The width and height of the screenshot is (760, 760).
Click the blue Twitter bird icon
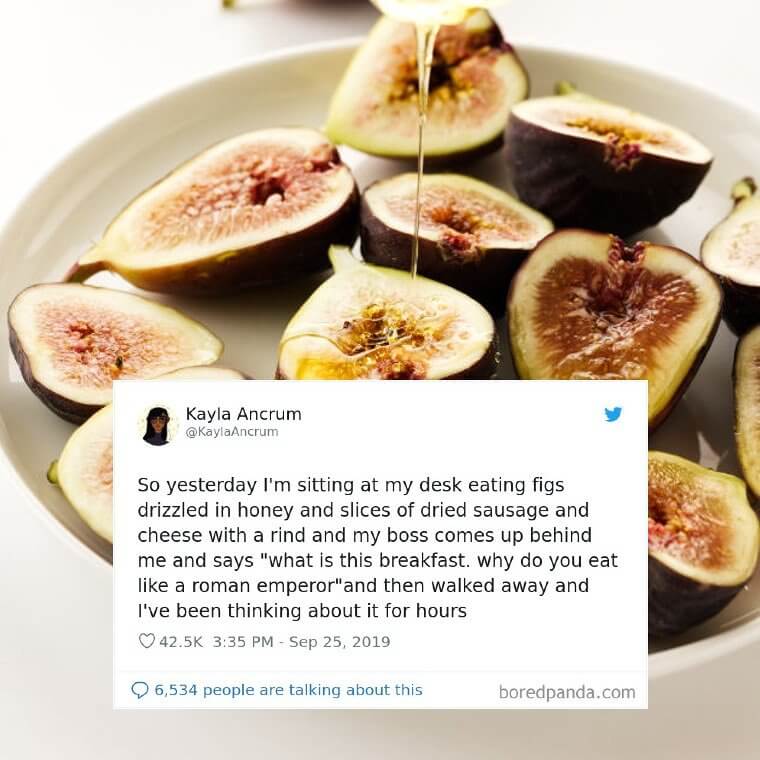point(613,414)
